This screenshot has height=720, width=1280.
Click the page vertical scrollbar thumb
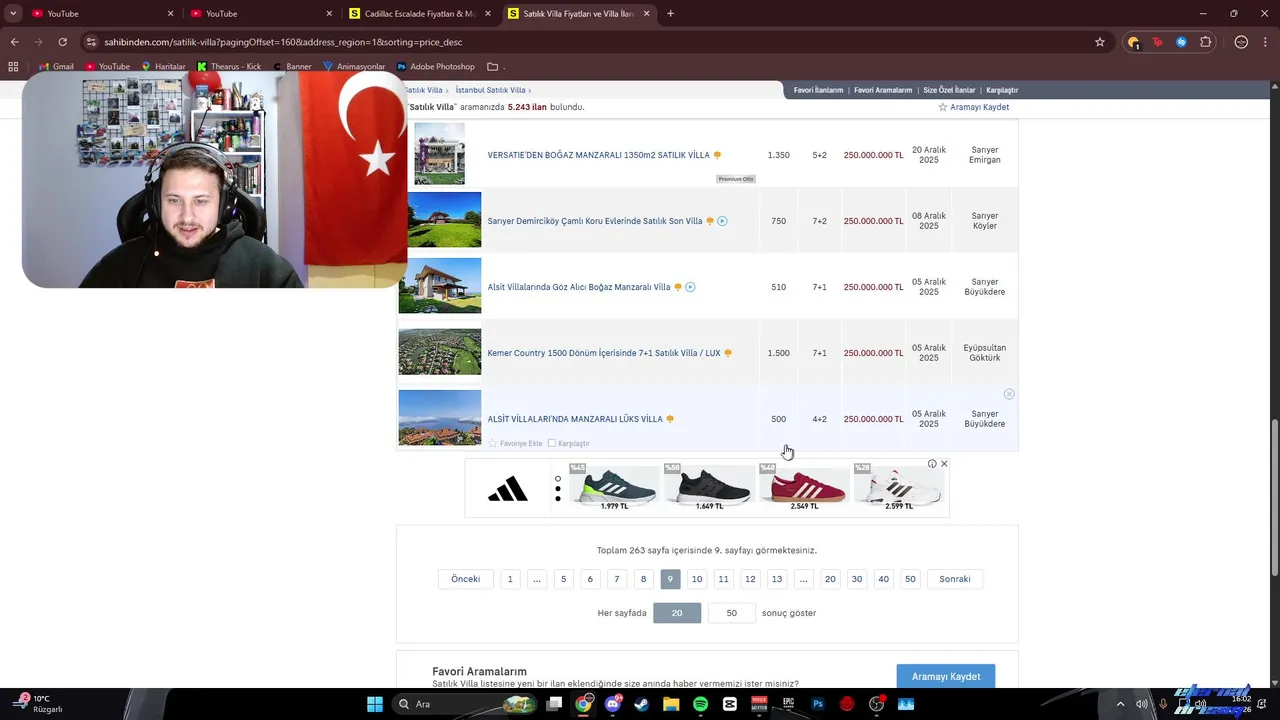coord(1274,498)
